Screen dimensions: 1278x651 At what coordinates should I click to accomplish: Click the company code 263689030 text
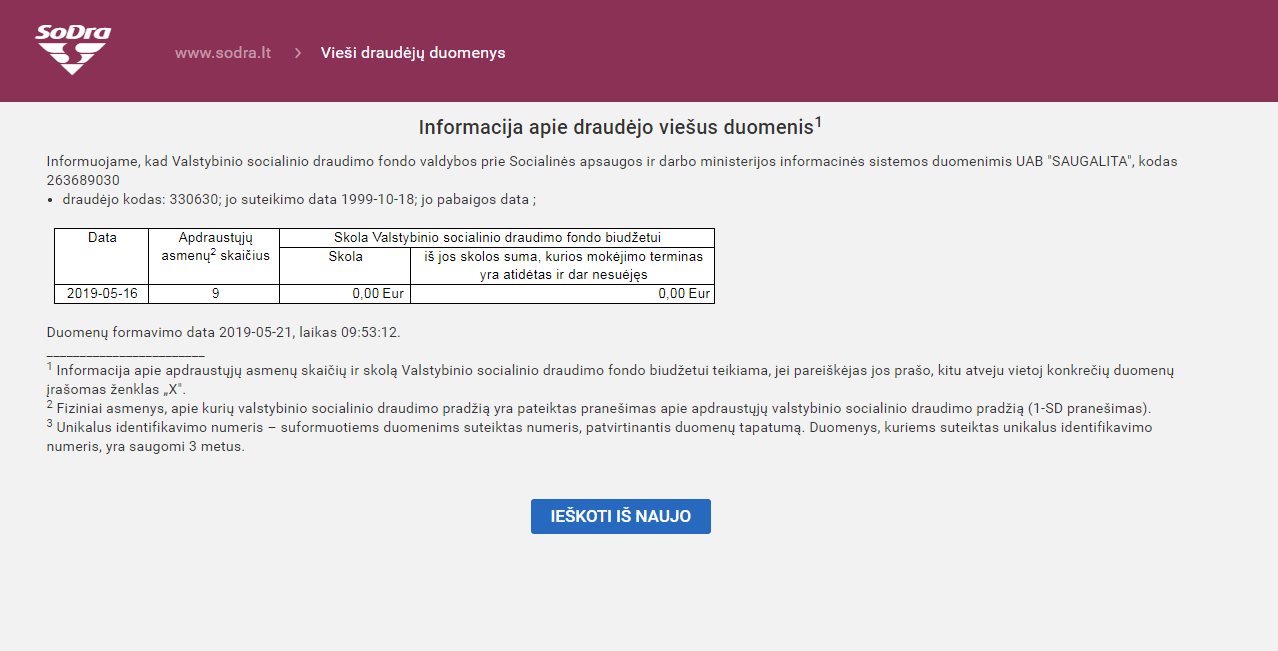[83, 180]
